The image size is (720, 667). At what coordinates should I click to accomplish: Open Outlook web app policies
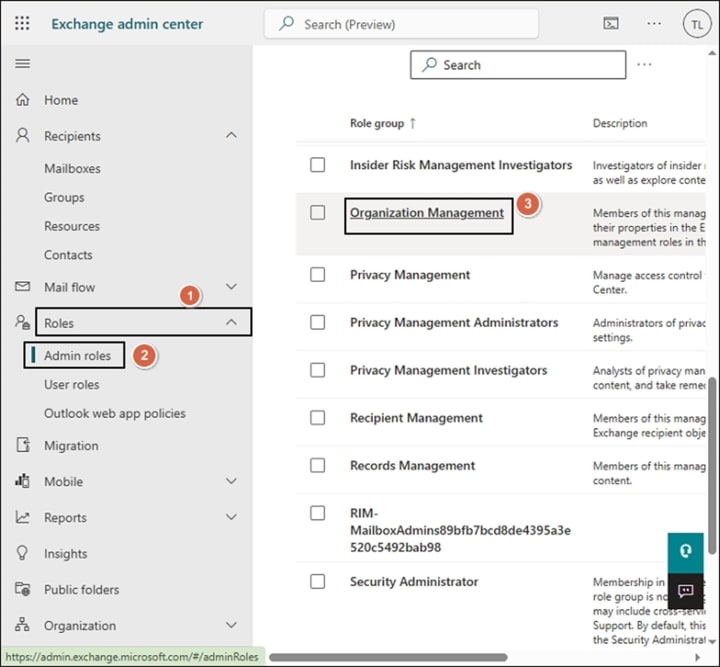pos(115,414)
